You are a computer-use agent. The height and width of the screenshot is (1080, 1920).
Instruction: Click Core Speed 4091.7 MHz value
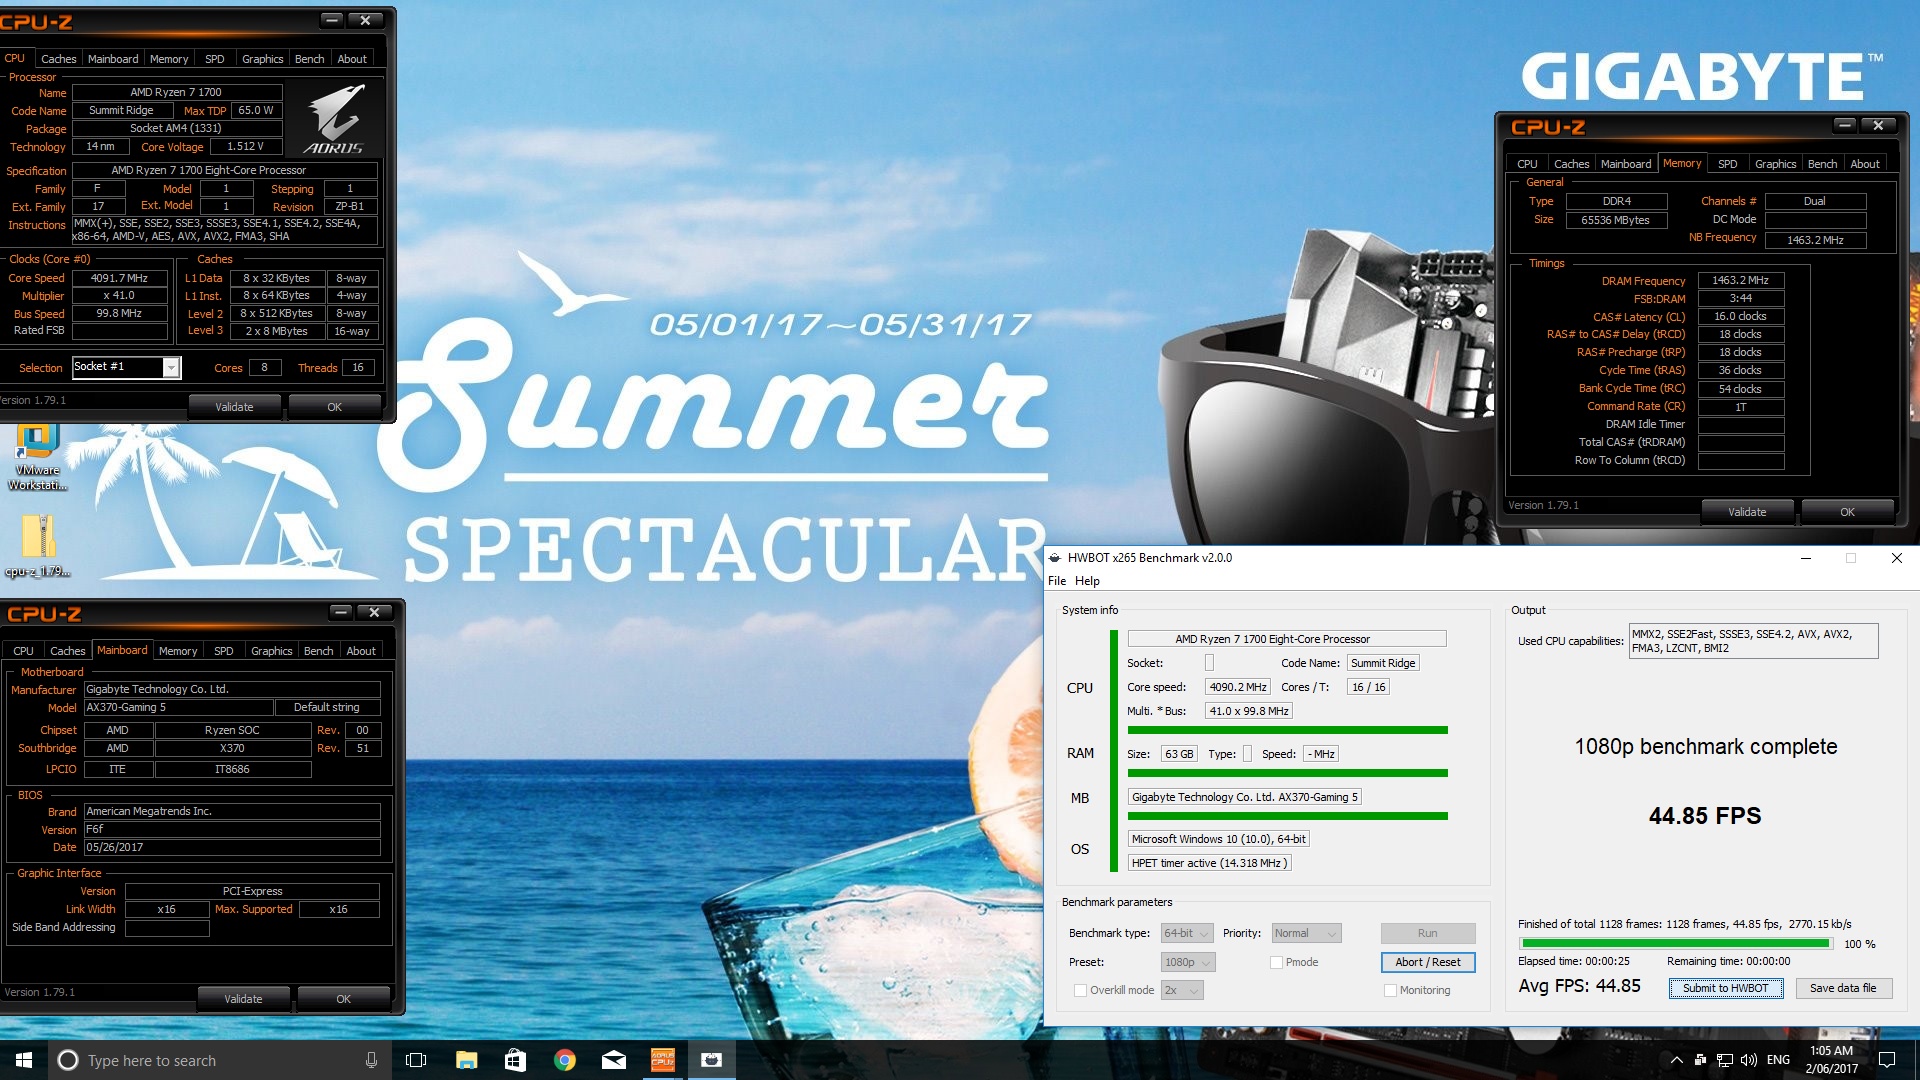click(119, 278)
